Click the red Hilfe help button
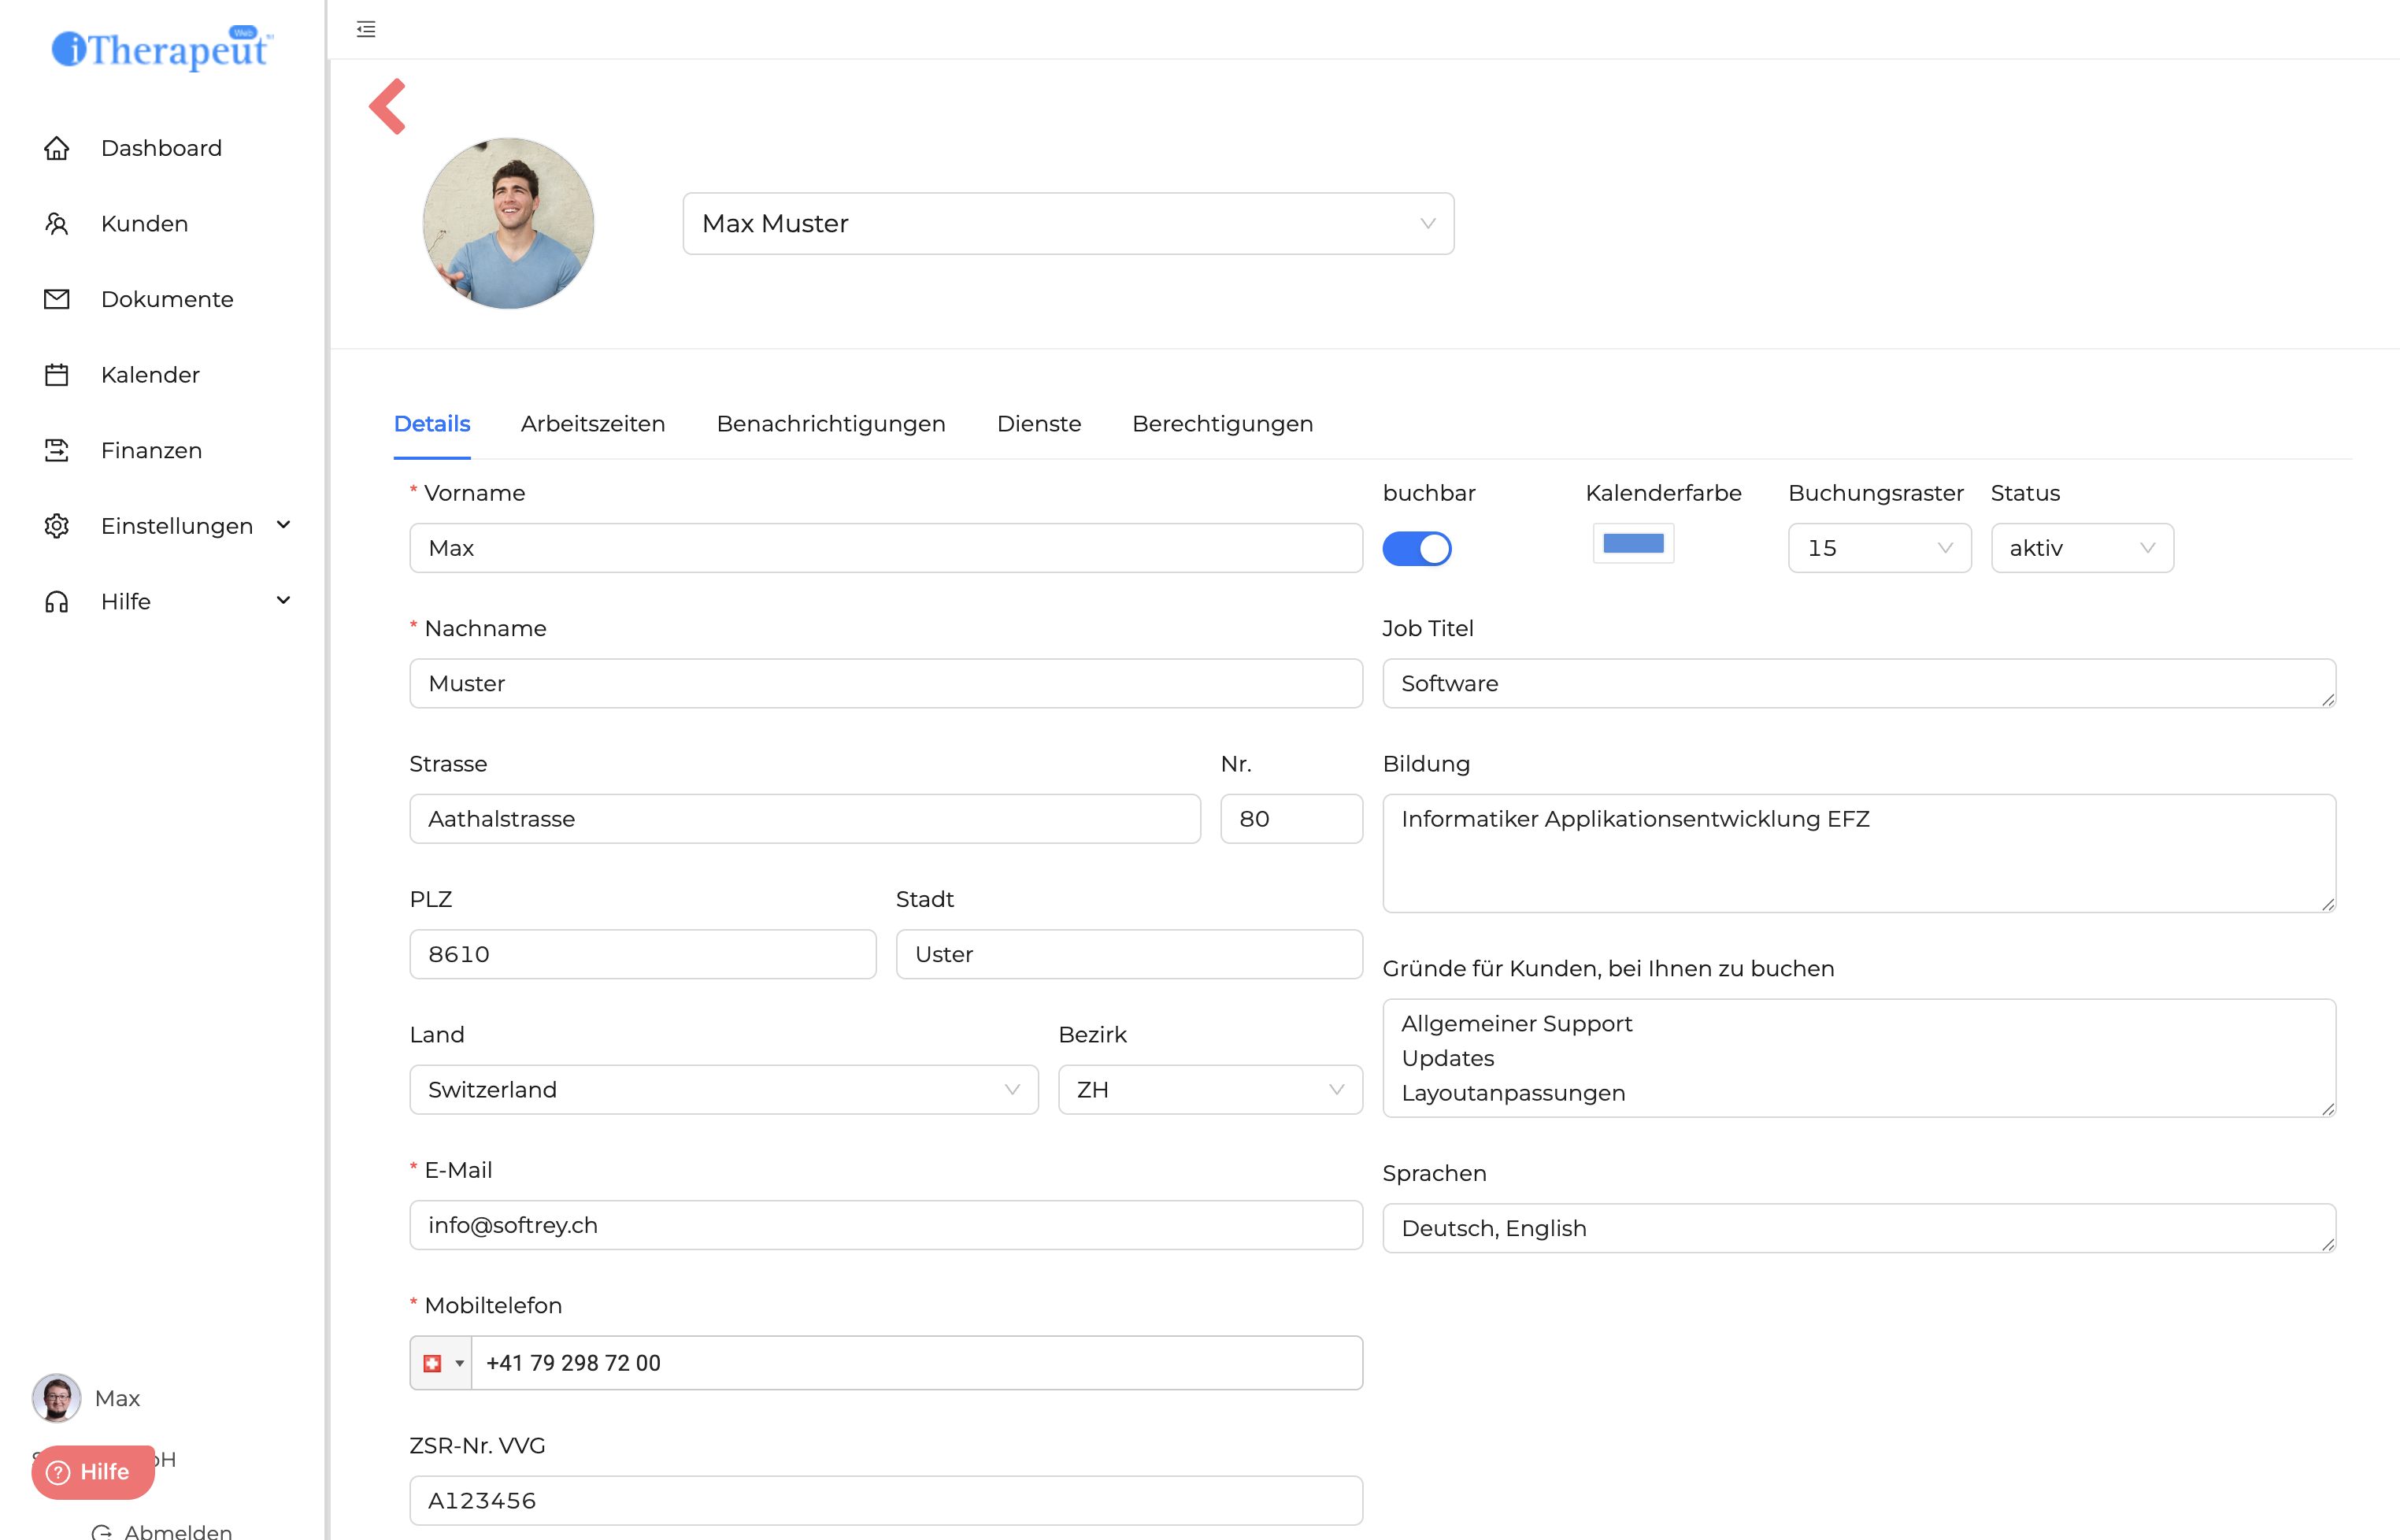Screen dimensions: 2400x1540 click(x=92, y=1471)
